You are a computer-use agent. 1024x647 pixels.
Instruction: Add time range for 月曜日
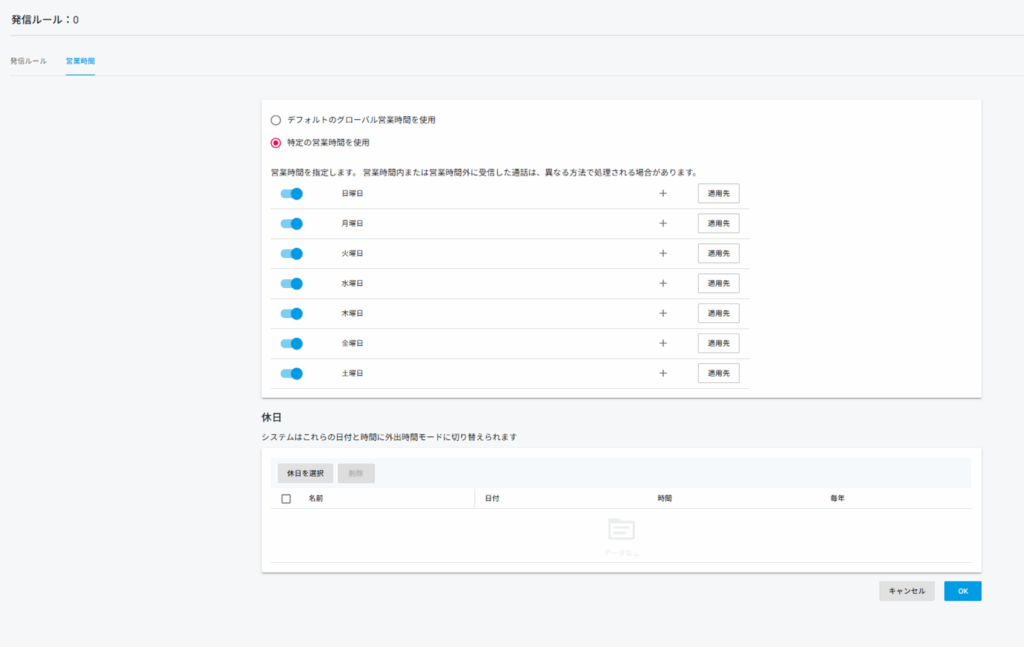(662, 224)
